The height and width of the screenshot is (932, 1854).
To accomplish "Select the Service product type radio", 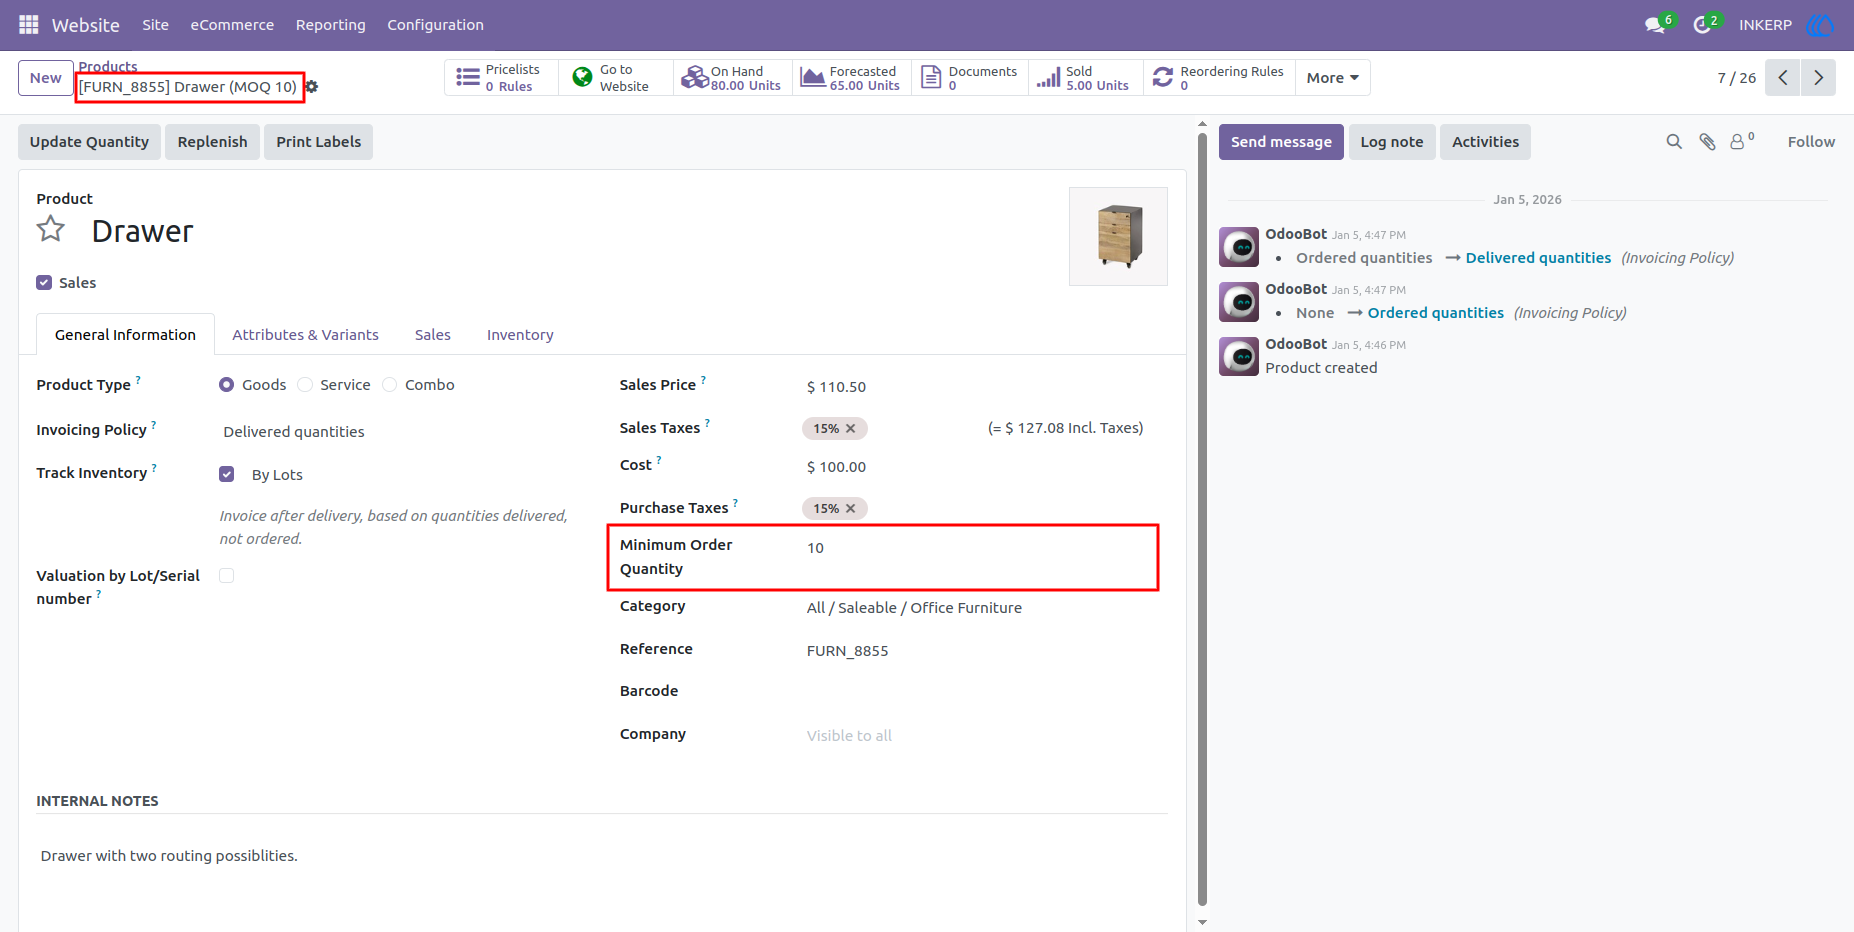I will (x=305, y=385).
